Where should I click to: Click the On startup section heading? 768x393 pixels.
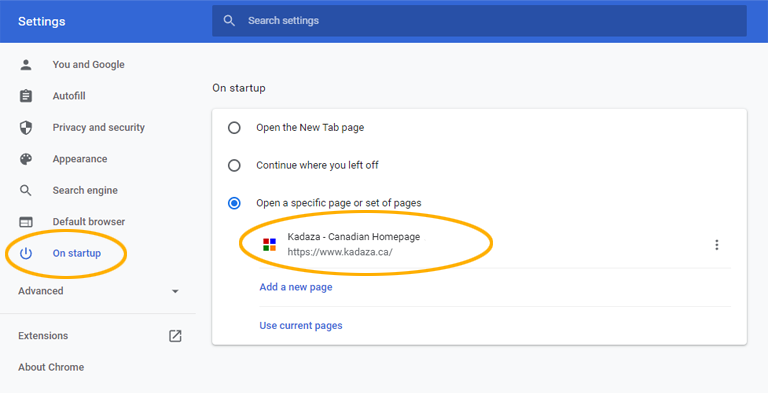click(239, 88)
